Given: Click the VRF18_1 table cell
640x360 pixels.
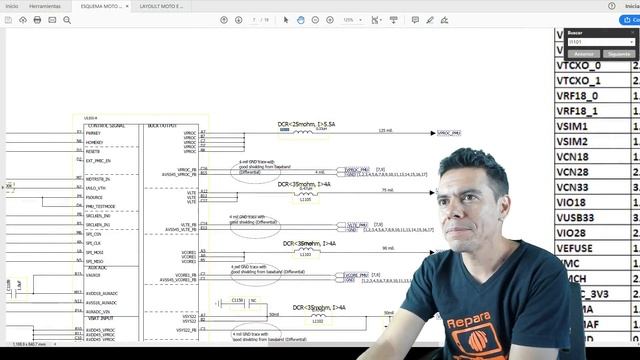Looking at the screenshot, I should (x=593, y=111).
